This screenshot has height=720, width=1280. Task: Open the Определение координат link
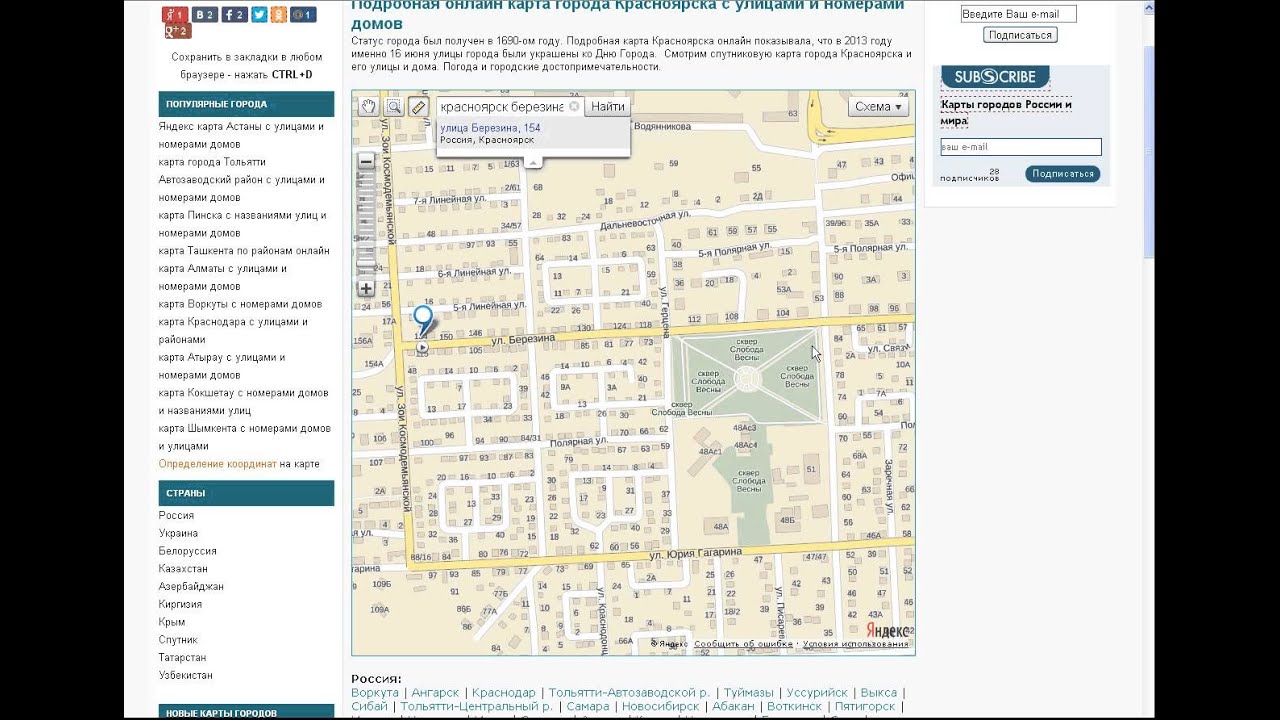click(x=217, y=464)
